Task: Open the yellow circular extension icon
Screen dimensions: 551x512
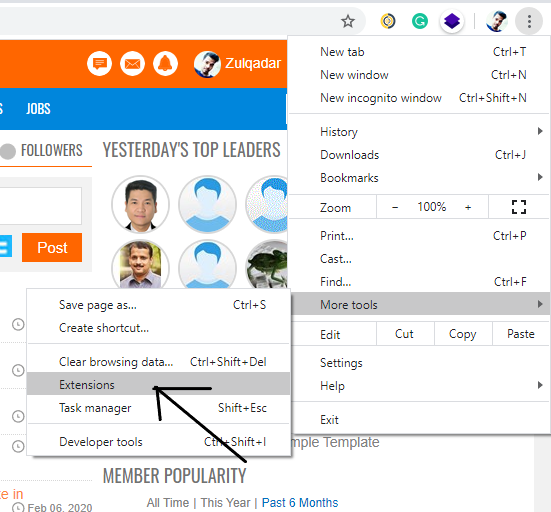Action: [x=388, y=21]
